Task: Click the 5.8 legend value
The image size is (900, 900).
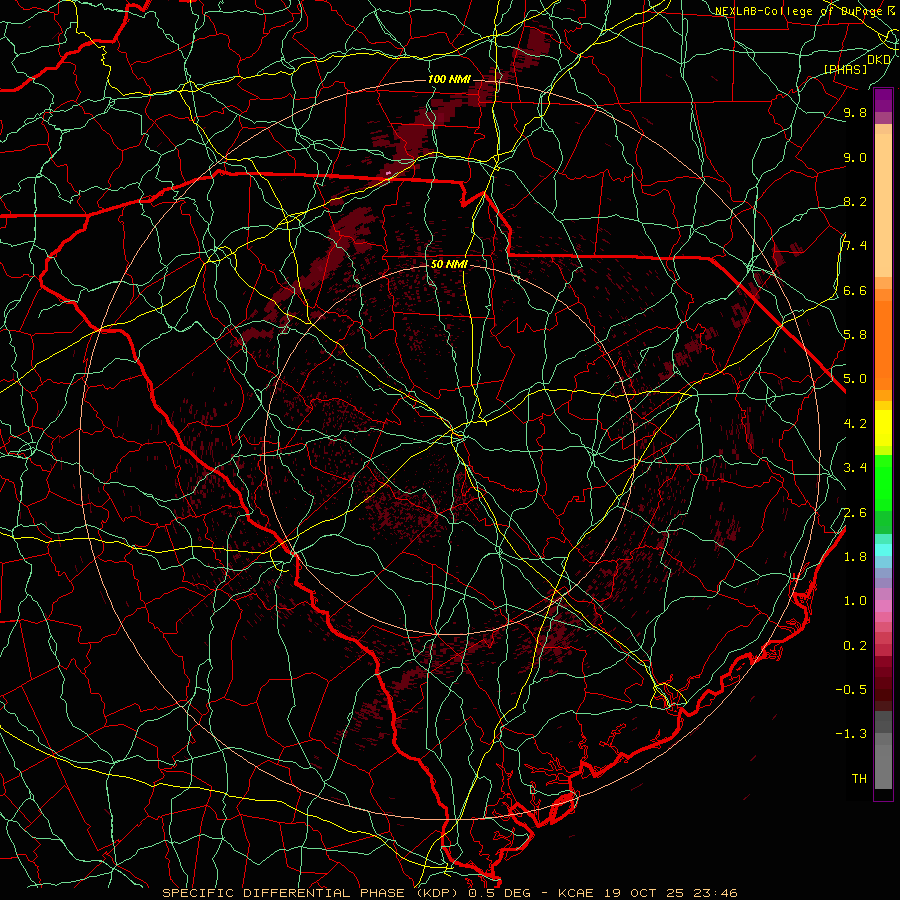Action: point(855,334)
